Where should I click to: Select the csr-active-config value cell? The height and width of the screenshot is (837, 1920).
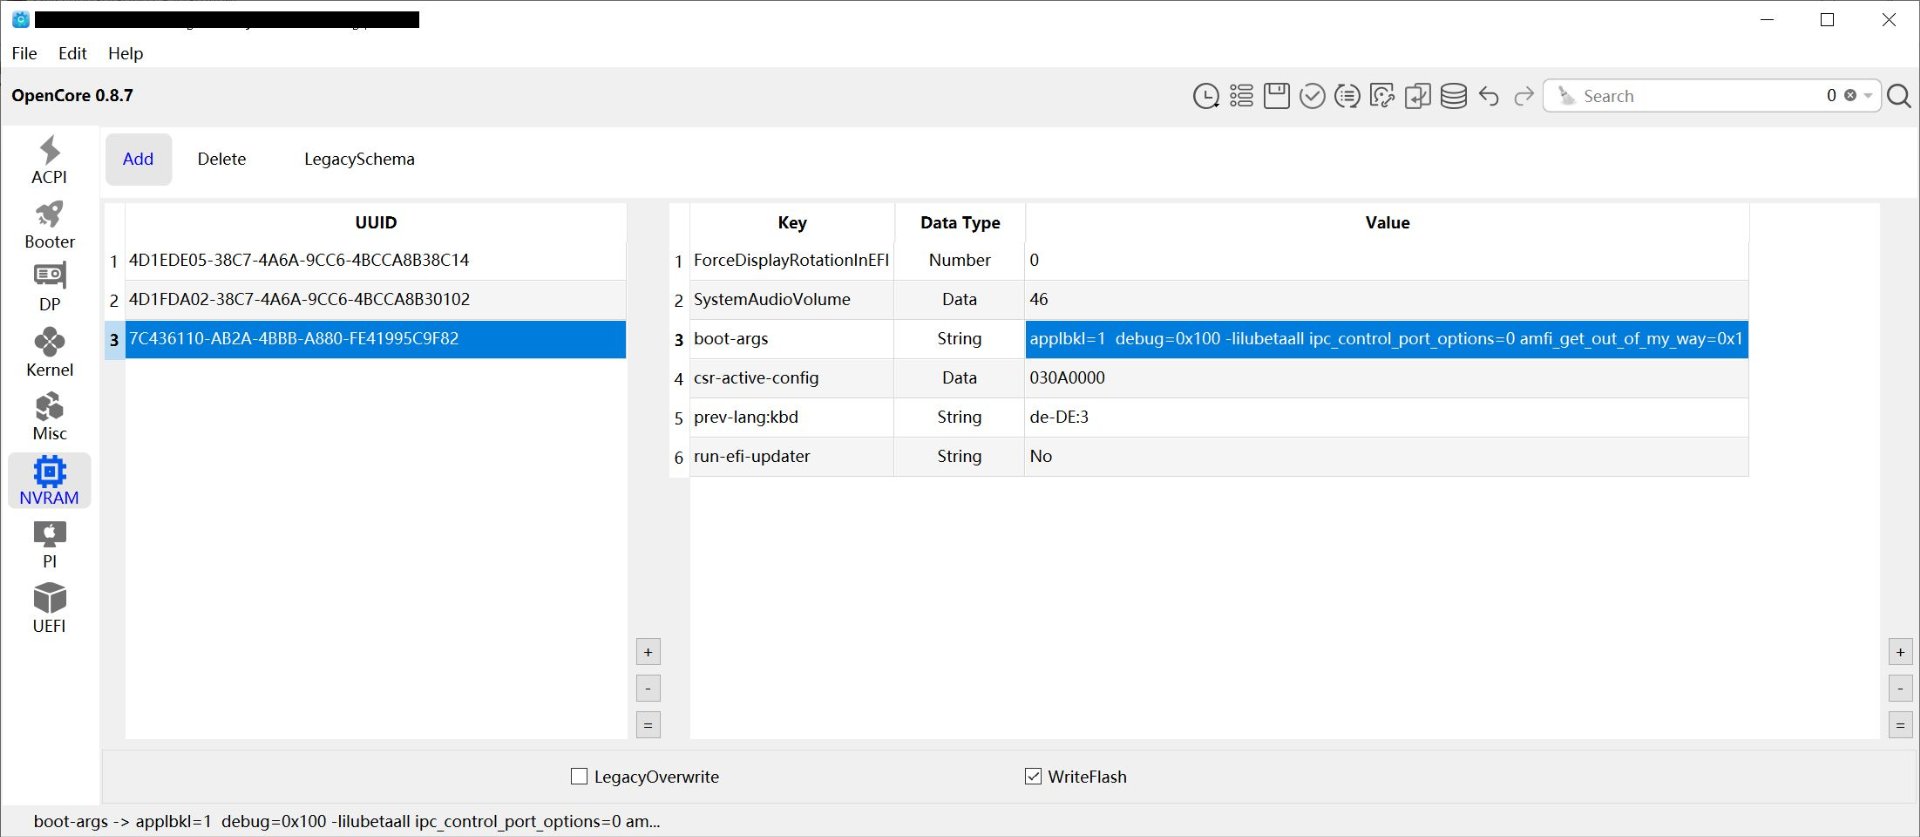pos(1386,378)
